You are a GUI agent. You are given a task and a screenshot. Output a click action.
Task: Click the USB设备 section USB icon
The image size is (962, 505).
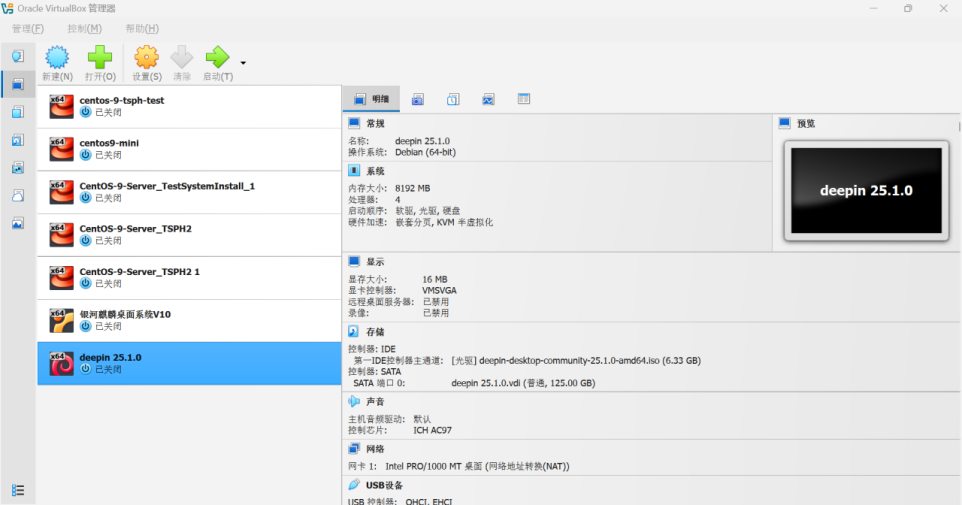(x=354, y=485)
